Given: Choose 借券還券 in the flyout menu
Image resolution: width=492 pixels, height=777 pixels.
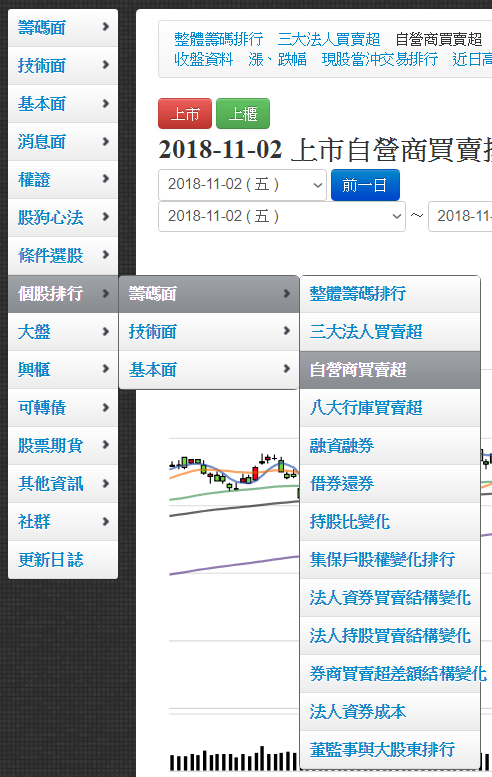Looking at the screenshot, I should 390,484.
